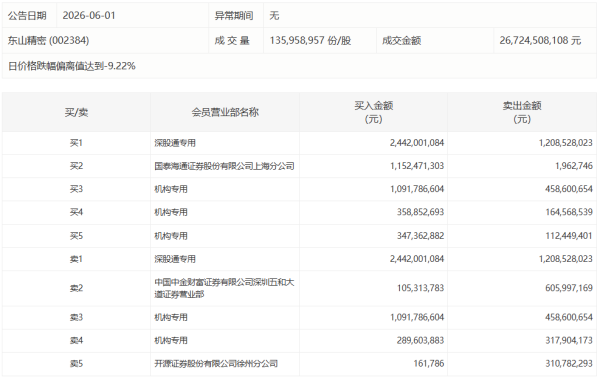Click the buy amount 358,852,693
600x386 pixels.
[420, 212]
